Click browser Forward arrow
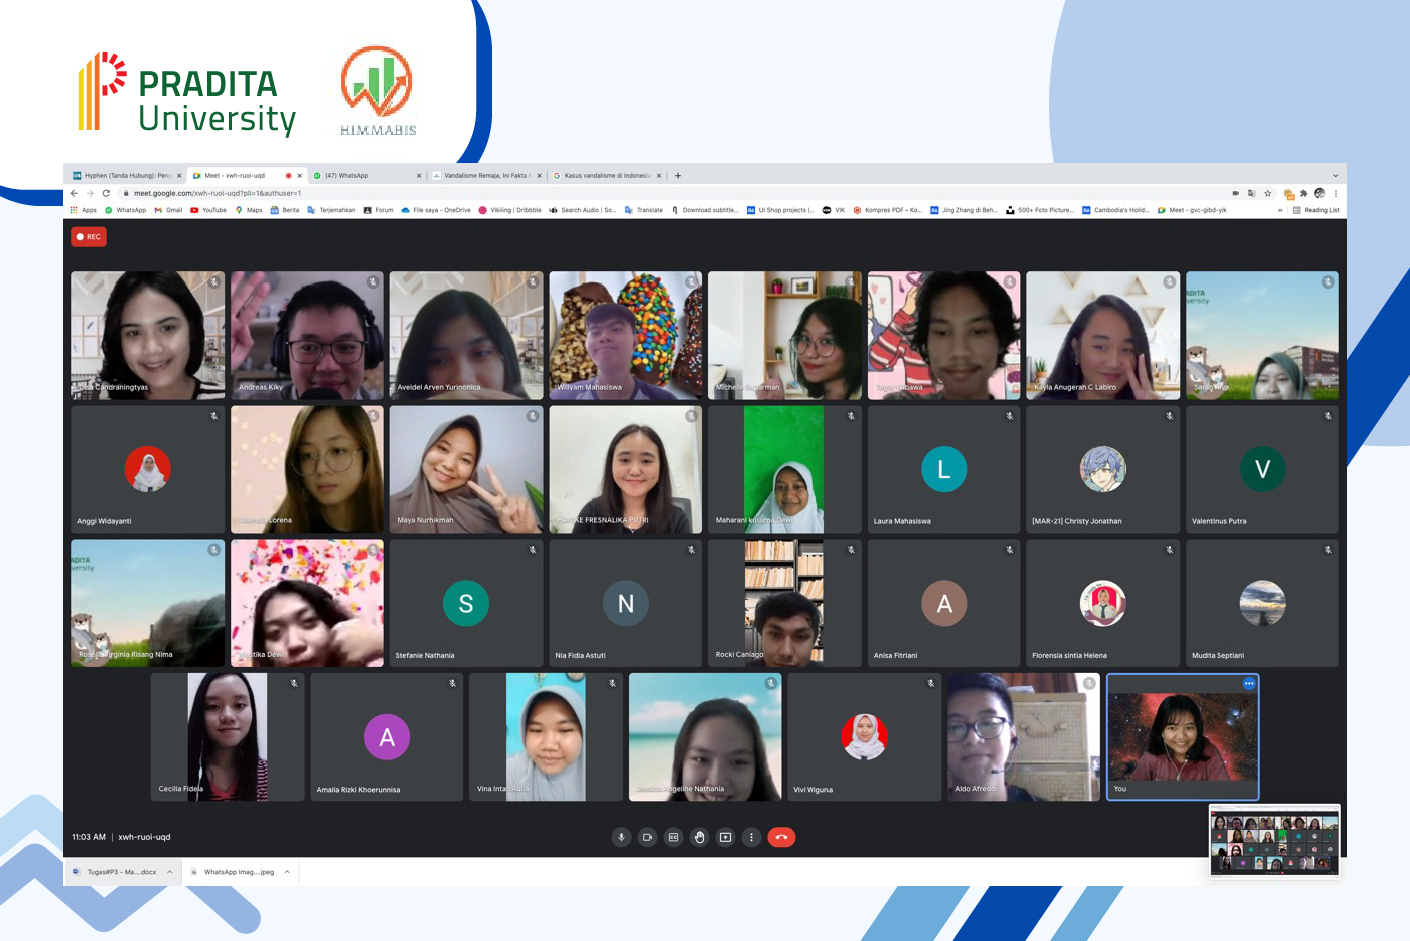This screenshot has width=1410, height=941. 90,193
